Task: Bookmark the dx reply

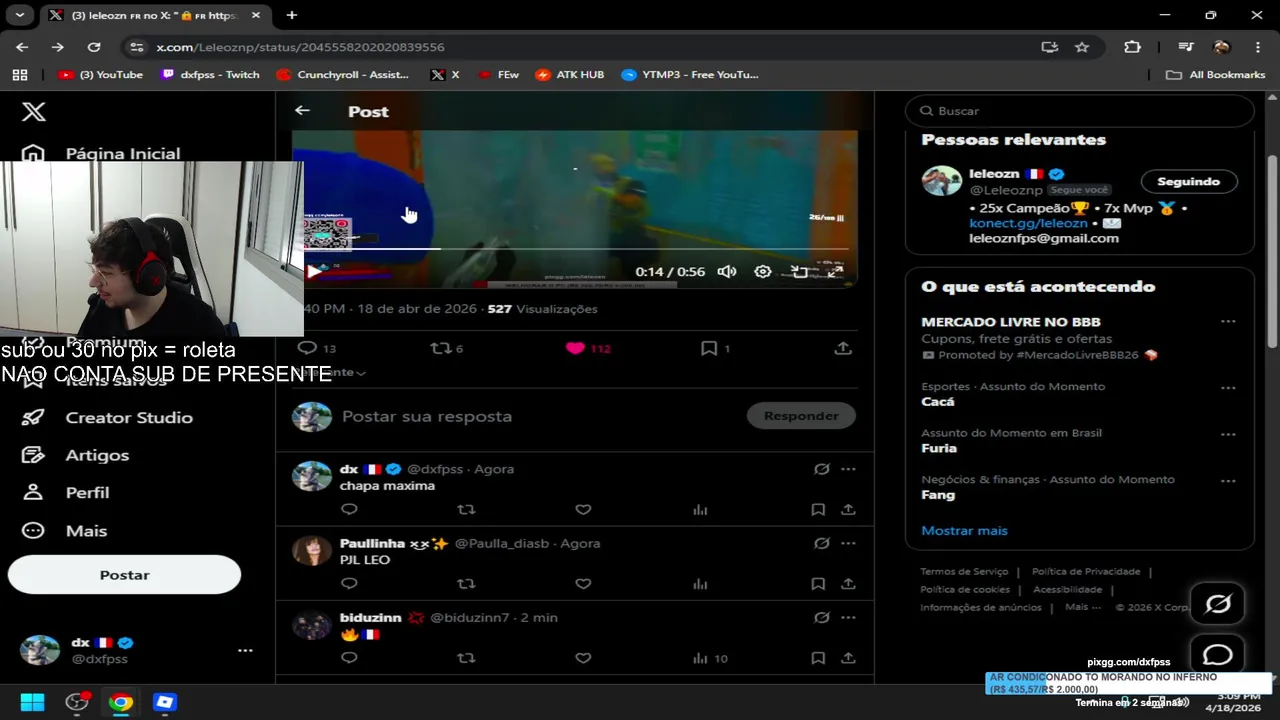Action: [818, 509]
